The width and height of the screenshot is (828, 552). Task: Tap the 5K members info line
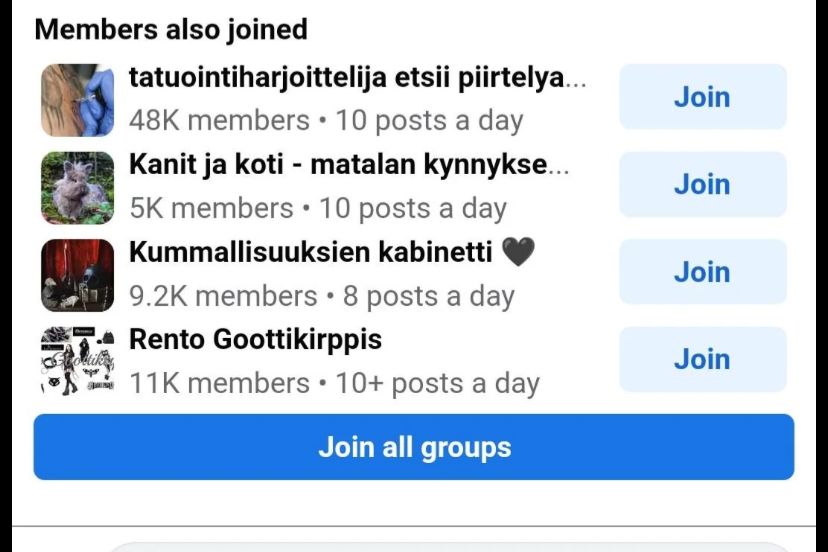click(318, 209)
